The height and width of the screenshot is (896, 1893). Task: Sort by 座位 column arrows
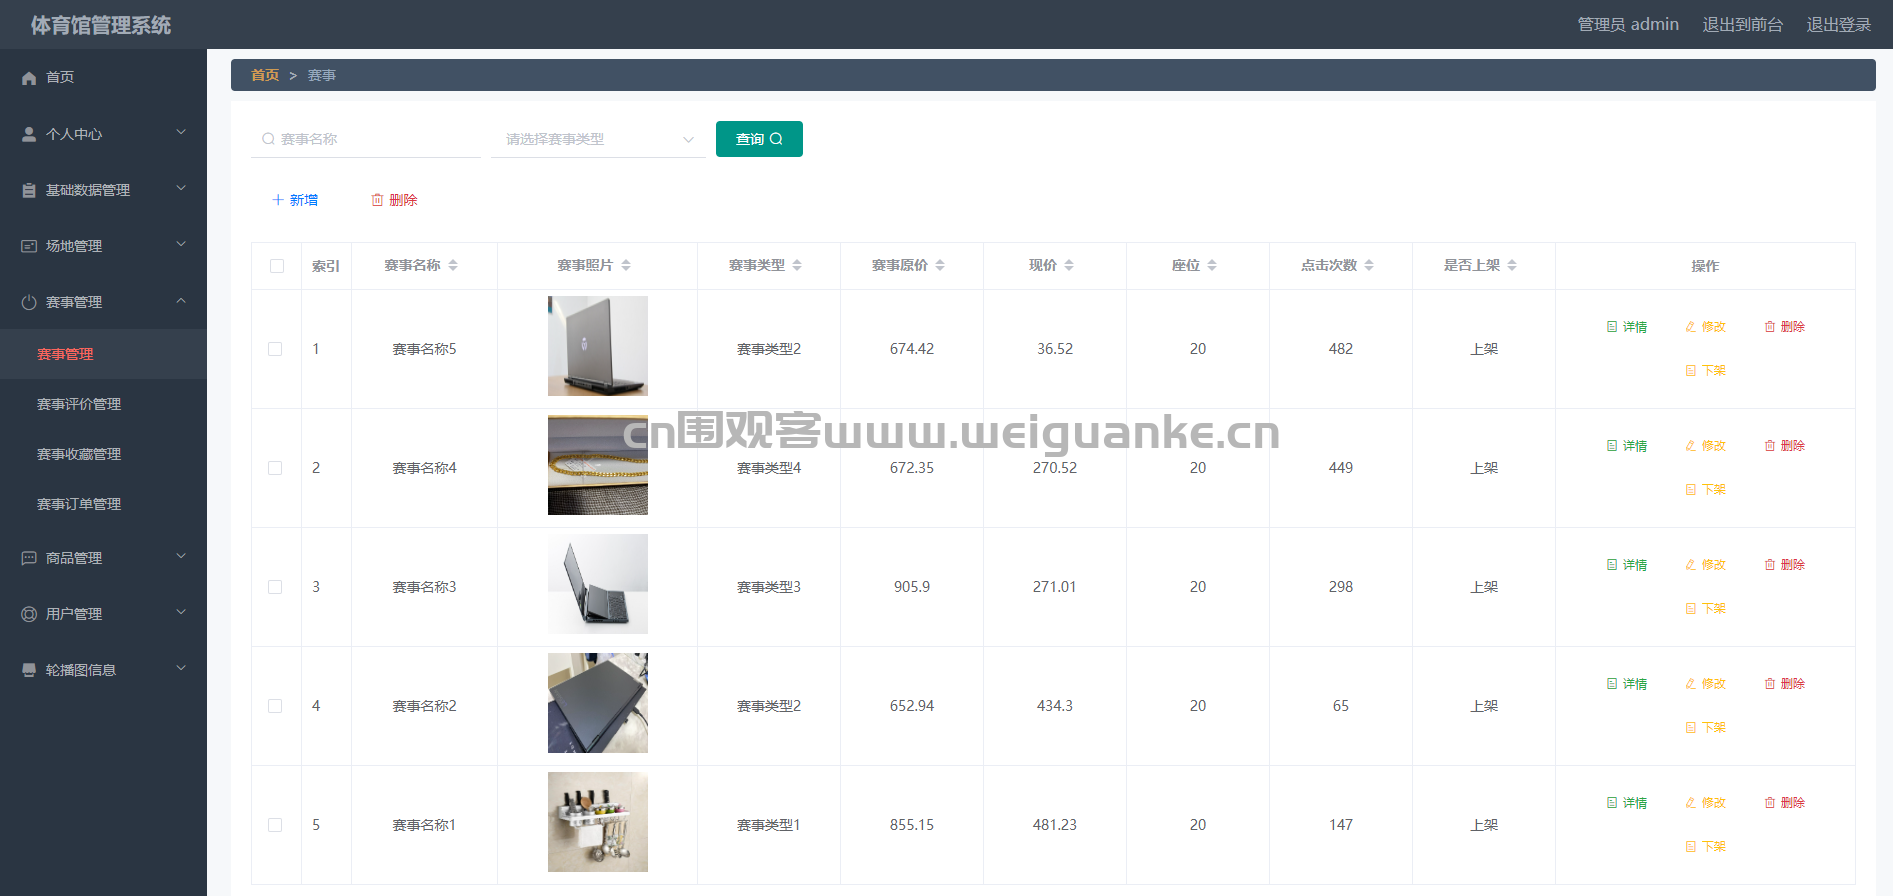(1212, 265)
